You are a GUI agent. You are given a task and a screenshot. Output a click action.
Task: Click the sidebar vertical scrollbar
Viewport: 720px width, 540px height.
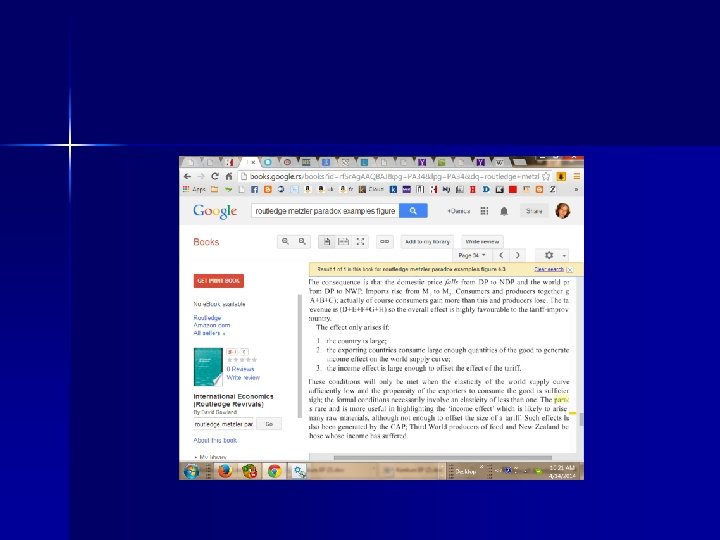click(x=300, y=356)
